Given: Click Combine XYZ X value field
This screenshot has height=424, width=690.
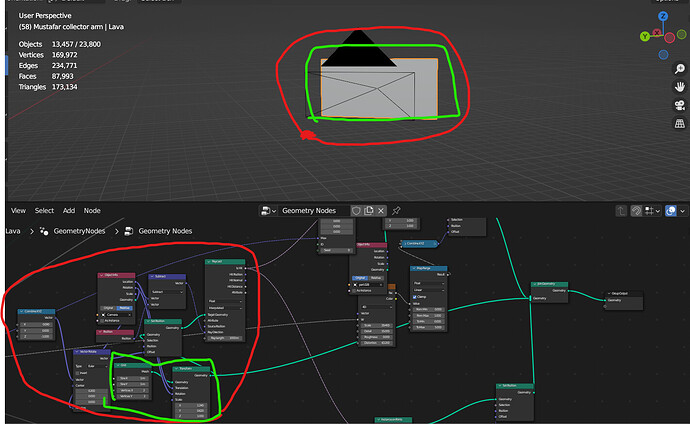Looking at the screenshot, I should tap(37, 325).
